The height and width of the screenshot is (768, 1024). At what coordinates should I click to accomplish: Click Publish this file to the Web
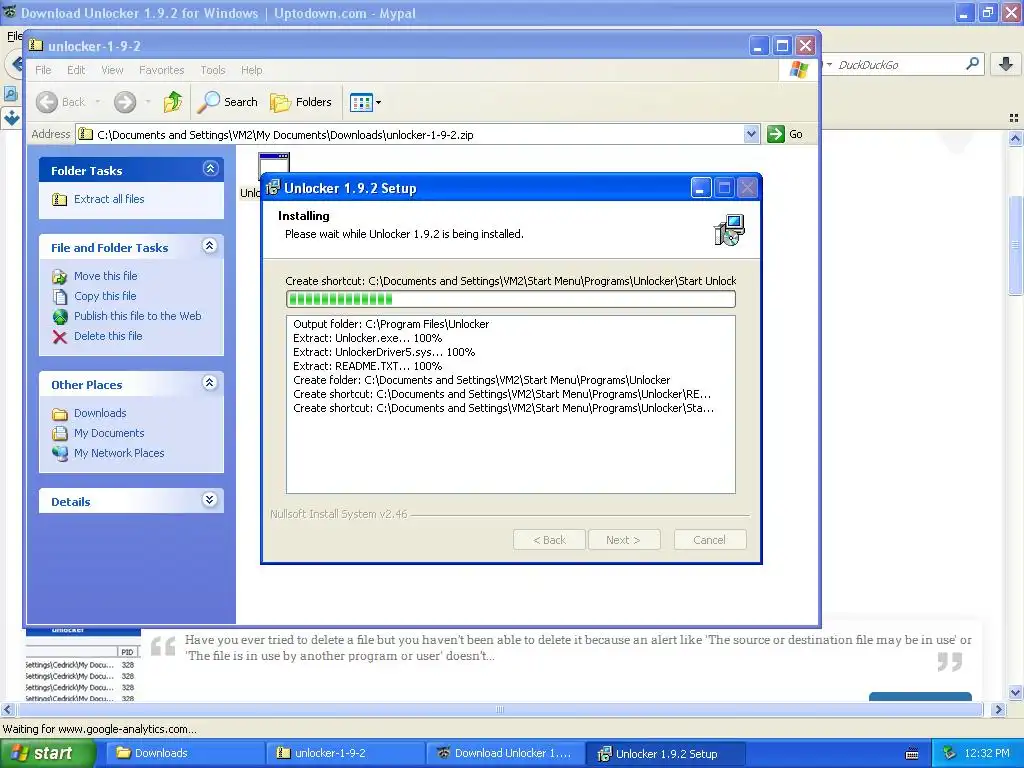[x=138, y=315]
